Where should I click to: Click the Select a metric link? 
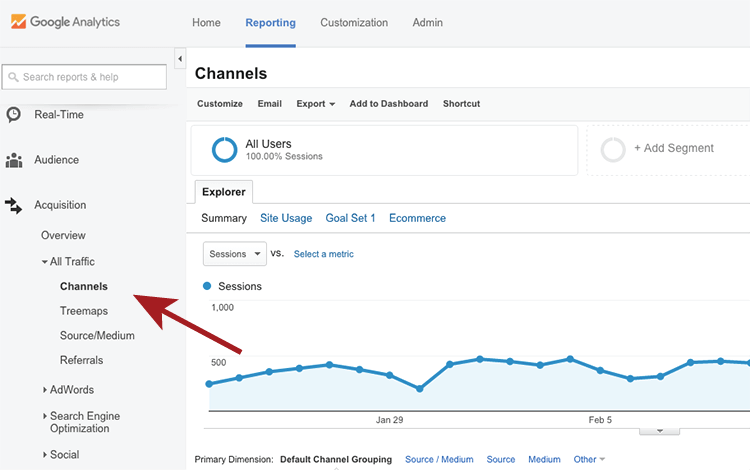pyautogui.click(x=323, y=254)
